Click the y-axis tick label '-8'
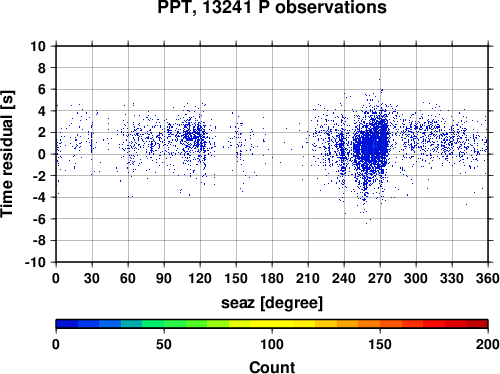This screenshot has height=374, width=500. click(x=40, y=241)
